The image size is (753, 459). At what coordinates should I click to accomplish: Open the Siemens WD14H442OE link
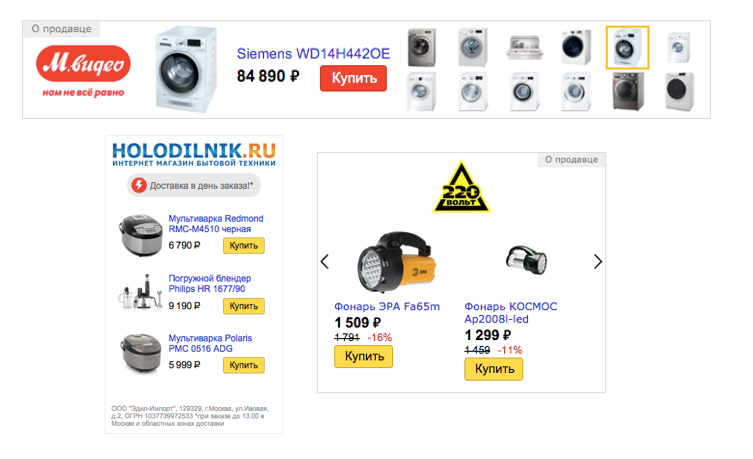313,54
